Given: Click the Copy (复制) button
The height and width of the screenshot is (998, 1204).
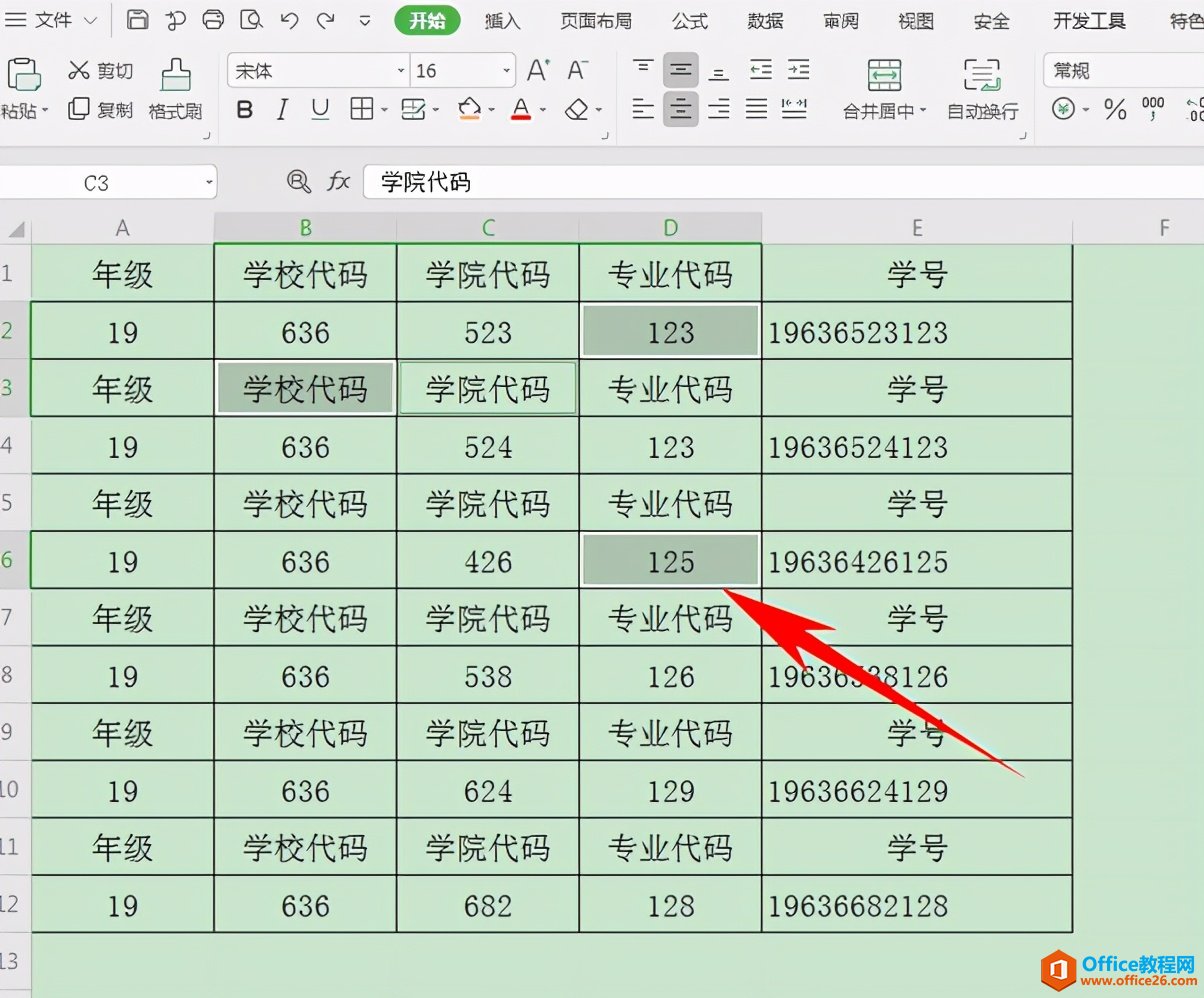Looking at the screenshot, I should click(100, 110).
